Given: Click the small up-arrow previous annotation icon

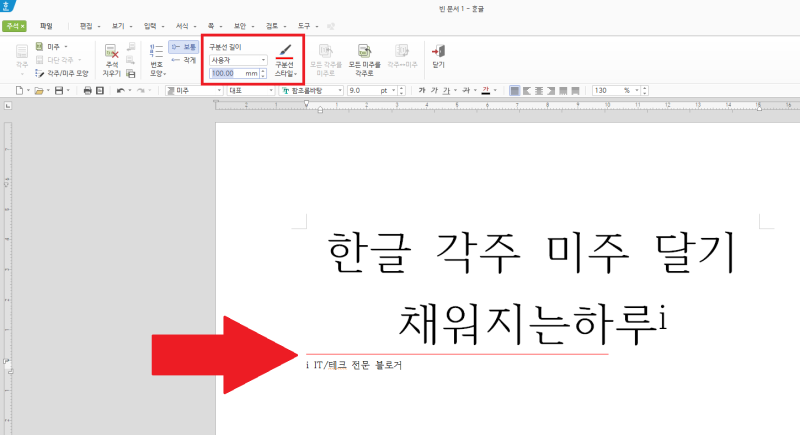Looking at the screenshot, I should coord(131,47).
